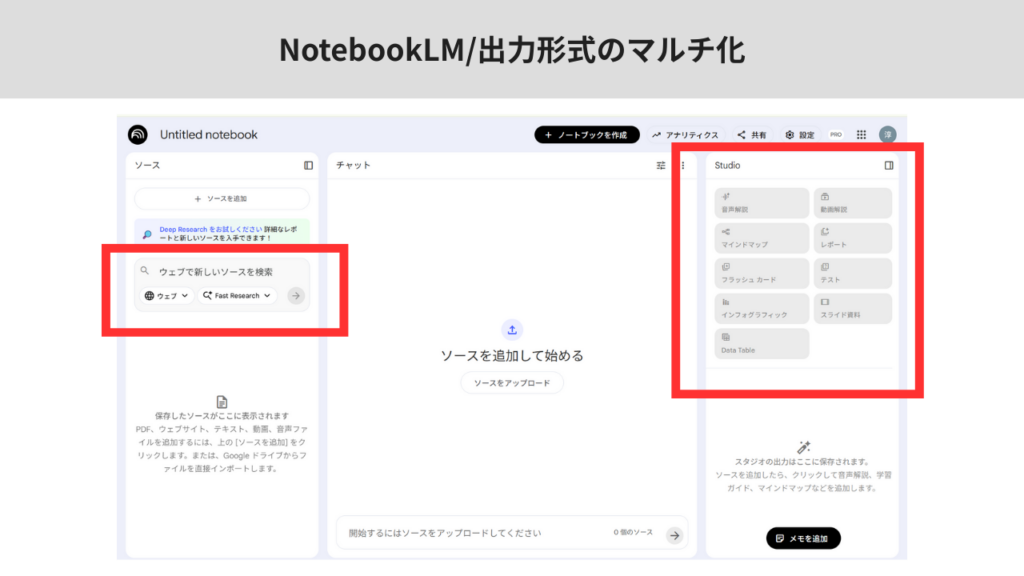The image size is (1024, 576).
Task: Select the スライド資料 Studio tile
Action: [x=852, y=308]
